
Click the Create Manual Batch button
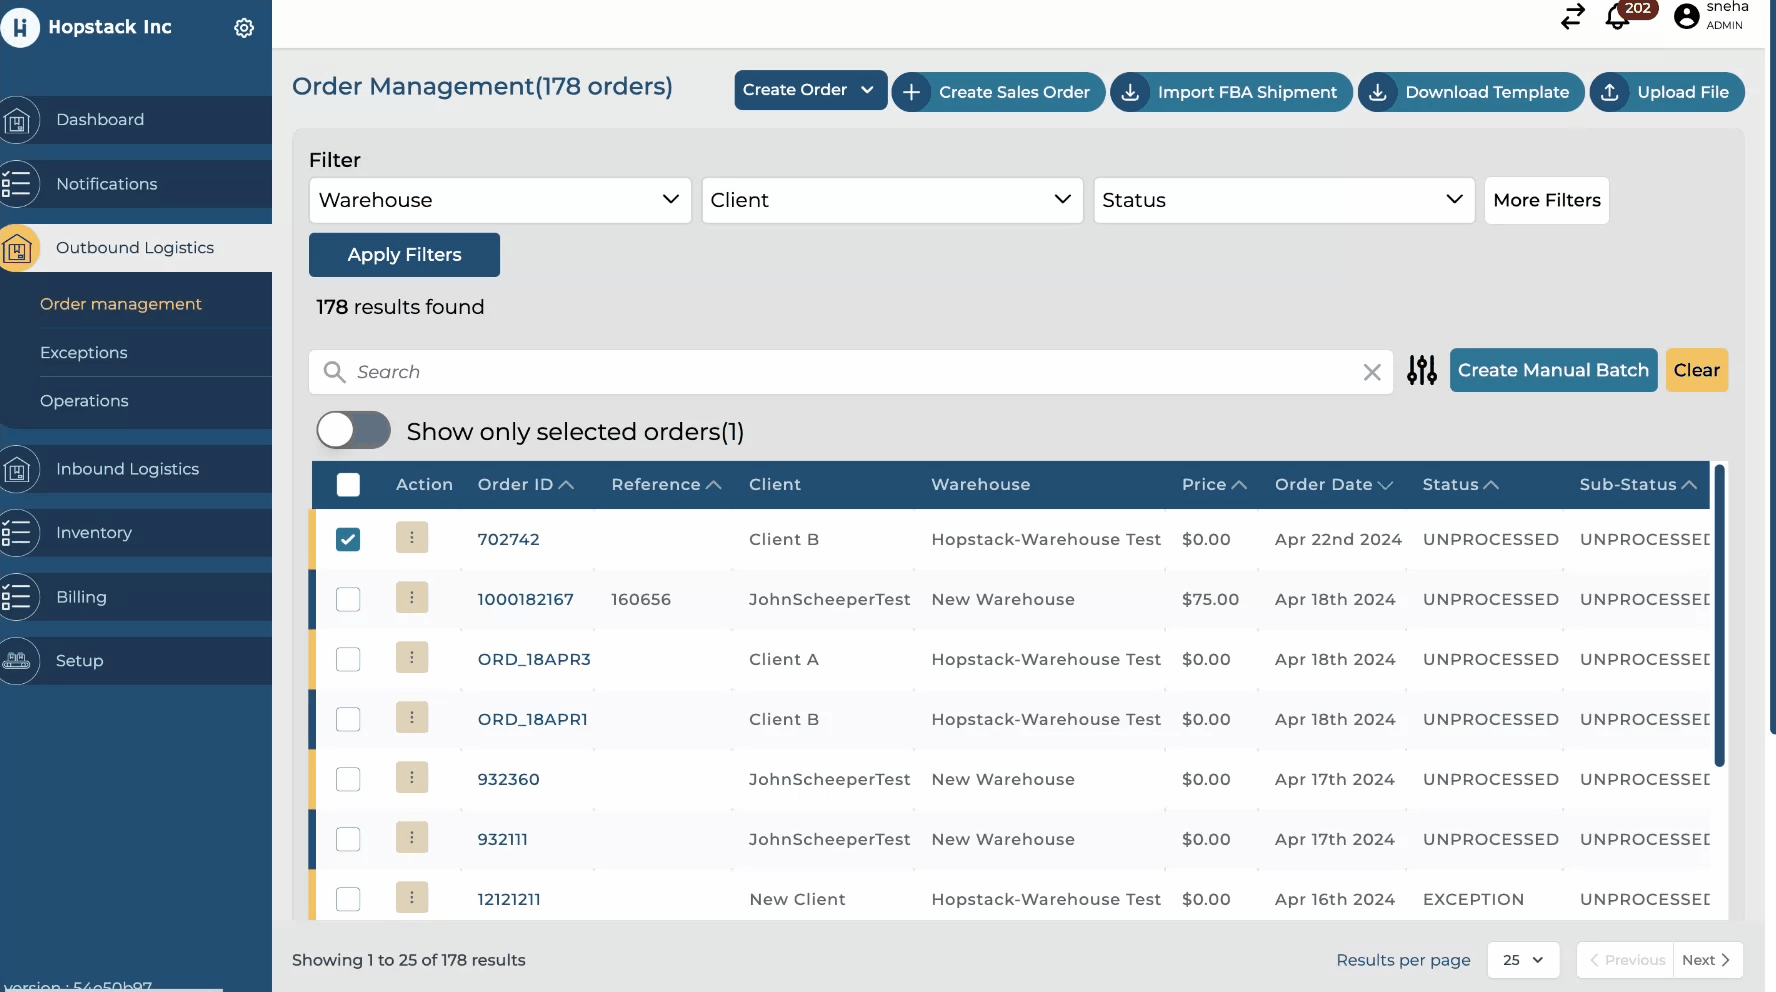point(1552,370)
